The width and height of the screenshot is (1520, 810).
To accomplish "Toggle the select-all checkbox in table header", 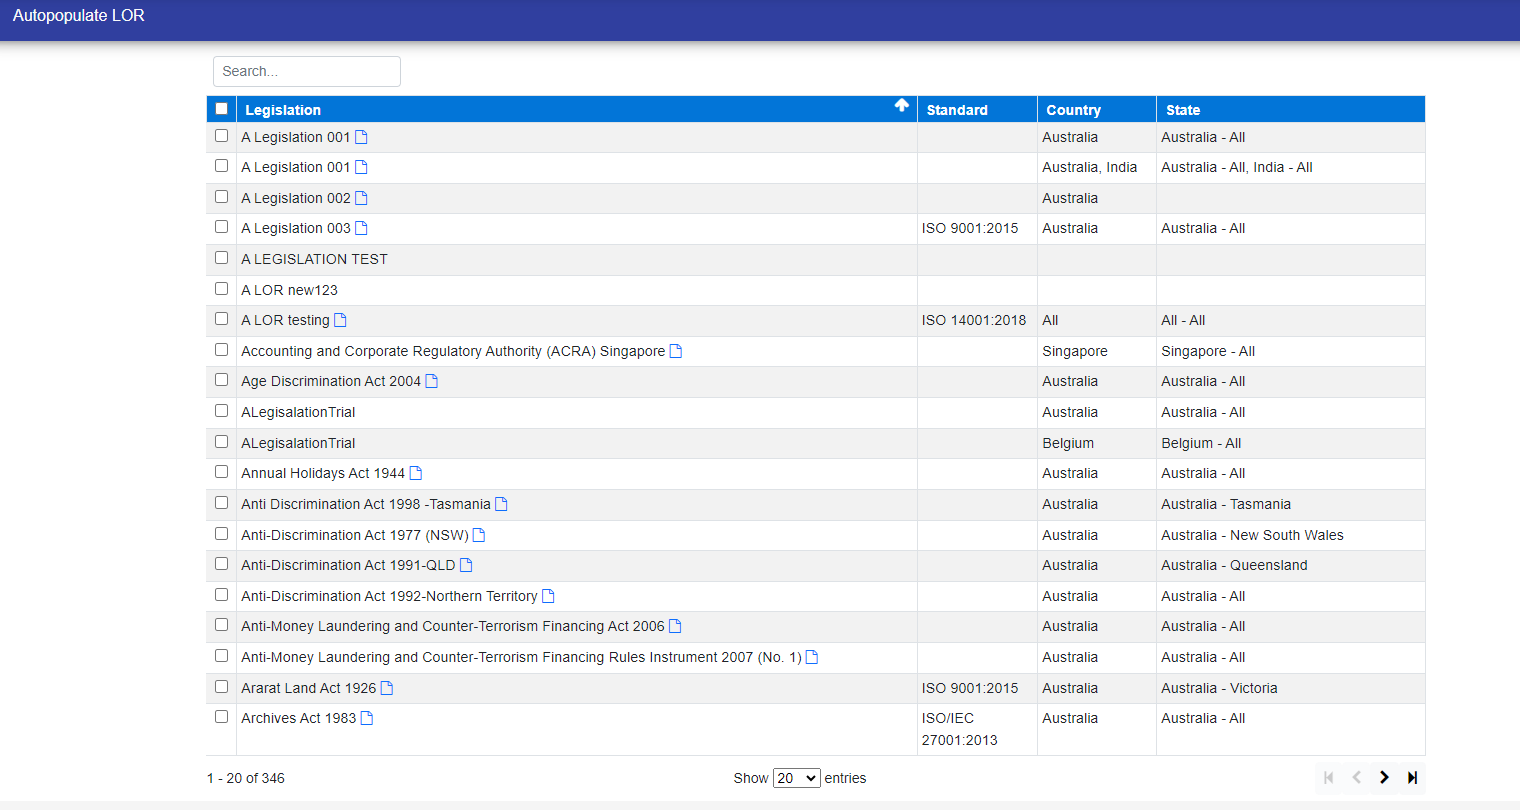I will pyautogui.click(x=221, y=109).
